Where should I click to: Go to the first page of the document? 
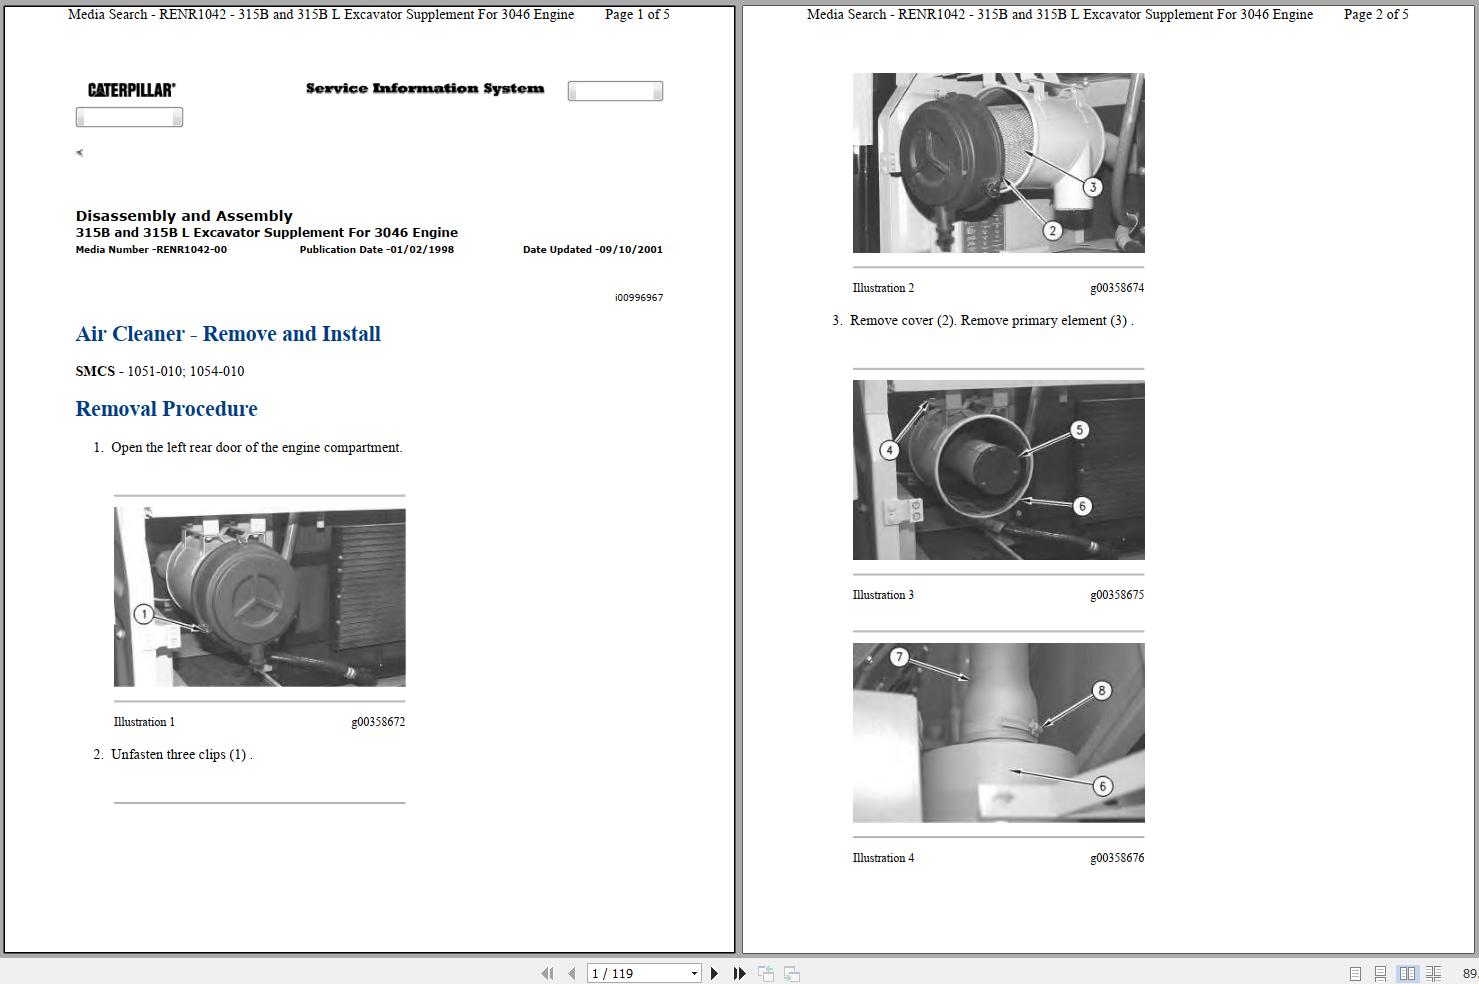[547, 972]
